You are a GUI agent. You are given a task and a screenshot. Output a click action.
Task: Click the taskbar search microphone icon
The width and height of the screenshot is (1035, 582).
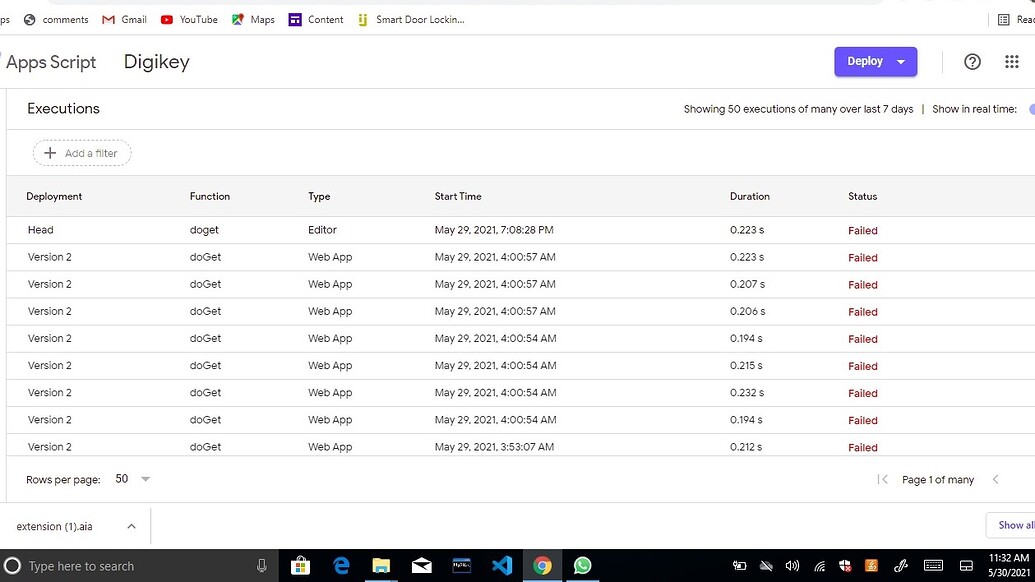(261, 566)
